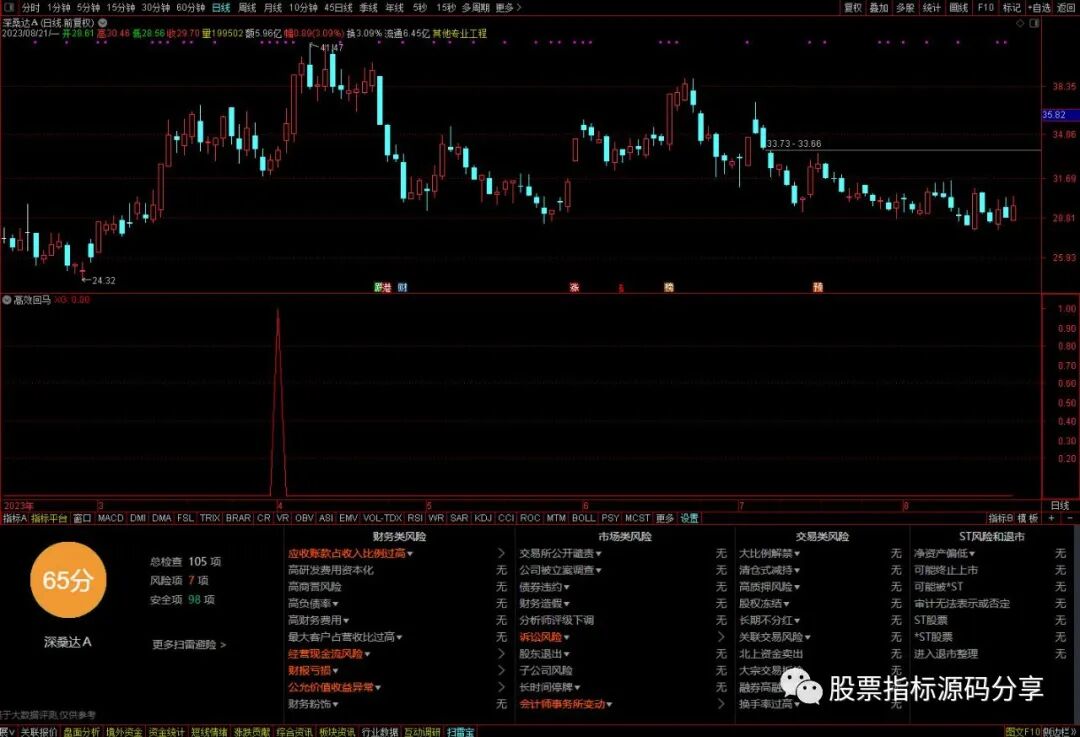Click the 财 event marker under the chart
Image resolution: width=1080 pixels, height=737 pixels.
(x=402, y=287)
